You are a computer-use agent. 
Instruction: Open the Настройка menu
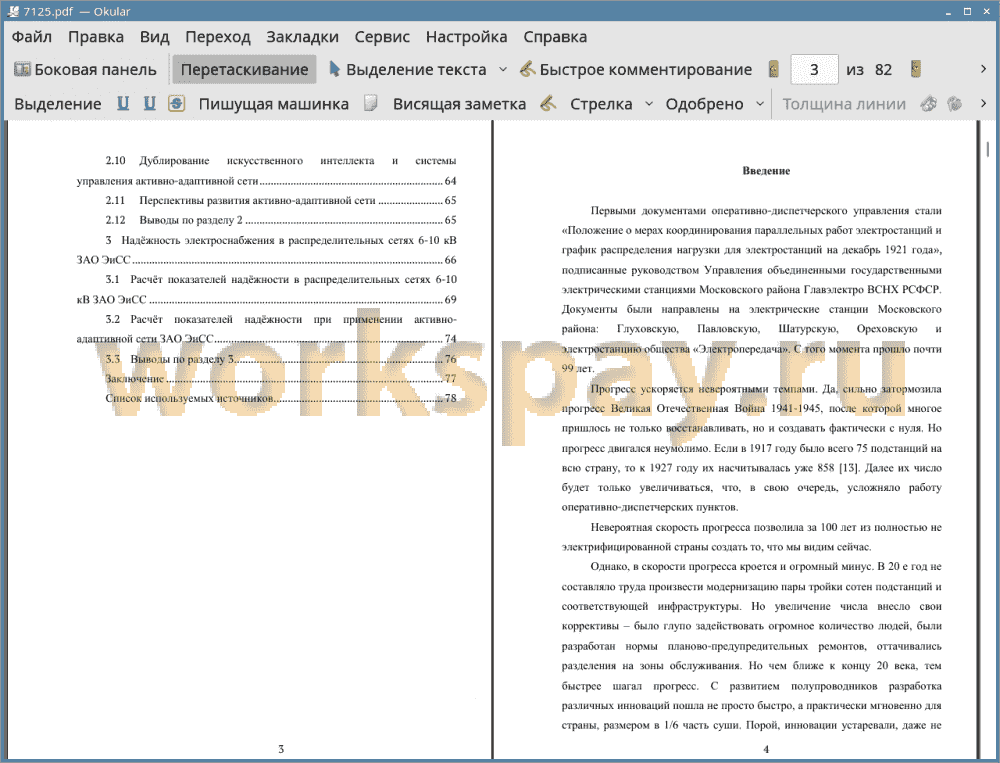click(x=466, y=37)
